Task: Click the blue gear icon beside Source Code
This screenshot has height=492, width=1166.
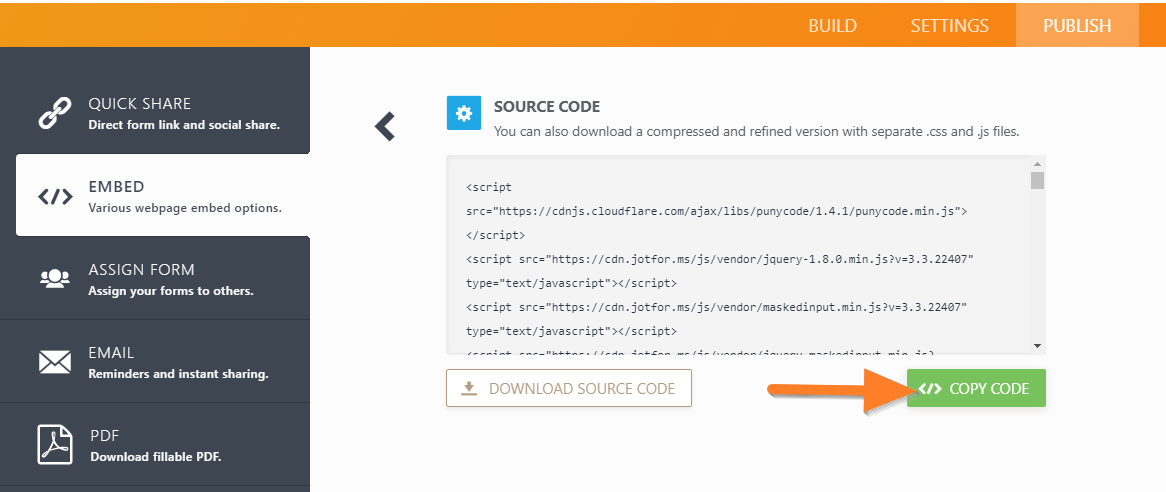Action: pos(463,114)
